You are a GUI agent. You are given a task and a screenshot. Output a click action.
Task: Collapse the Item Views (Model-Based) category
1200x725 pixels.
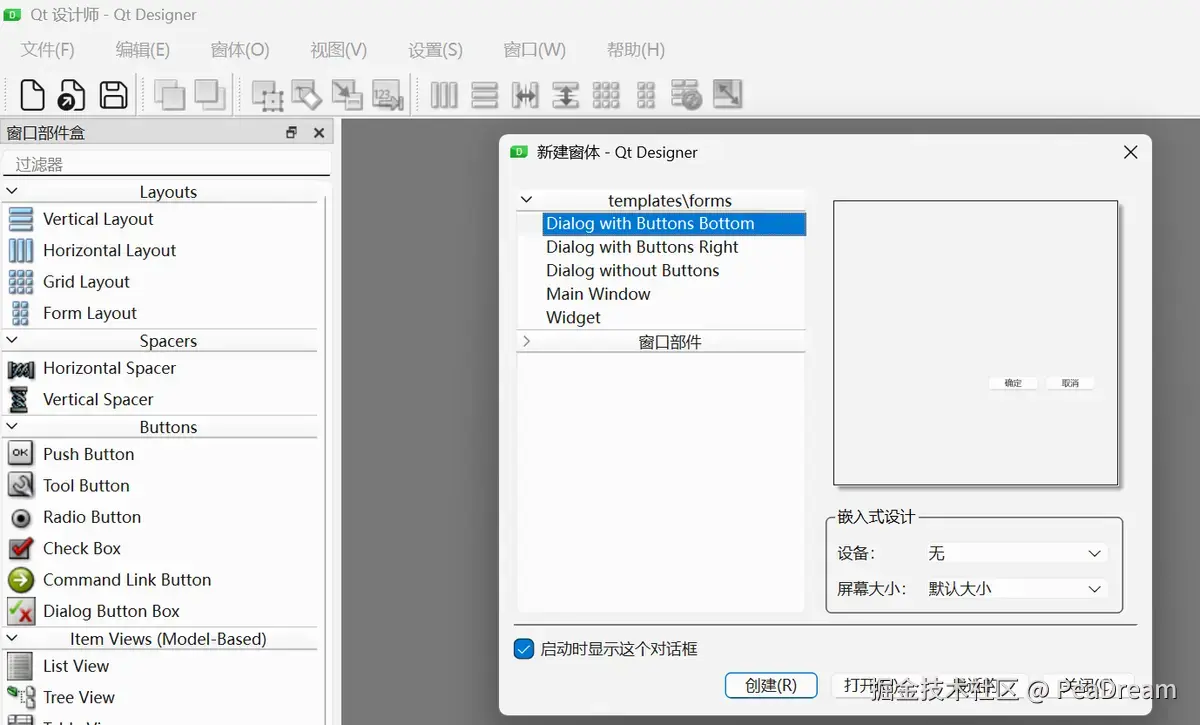tap(12, 638)
